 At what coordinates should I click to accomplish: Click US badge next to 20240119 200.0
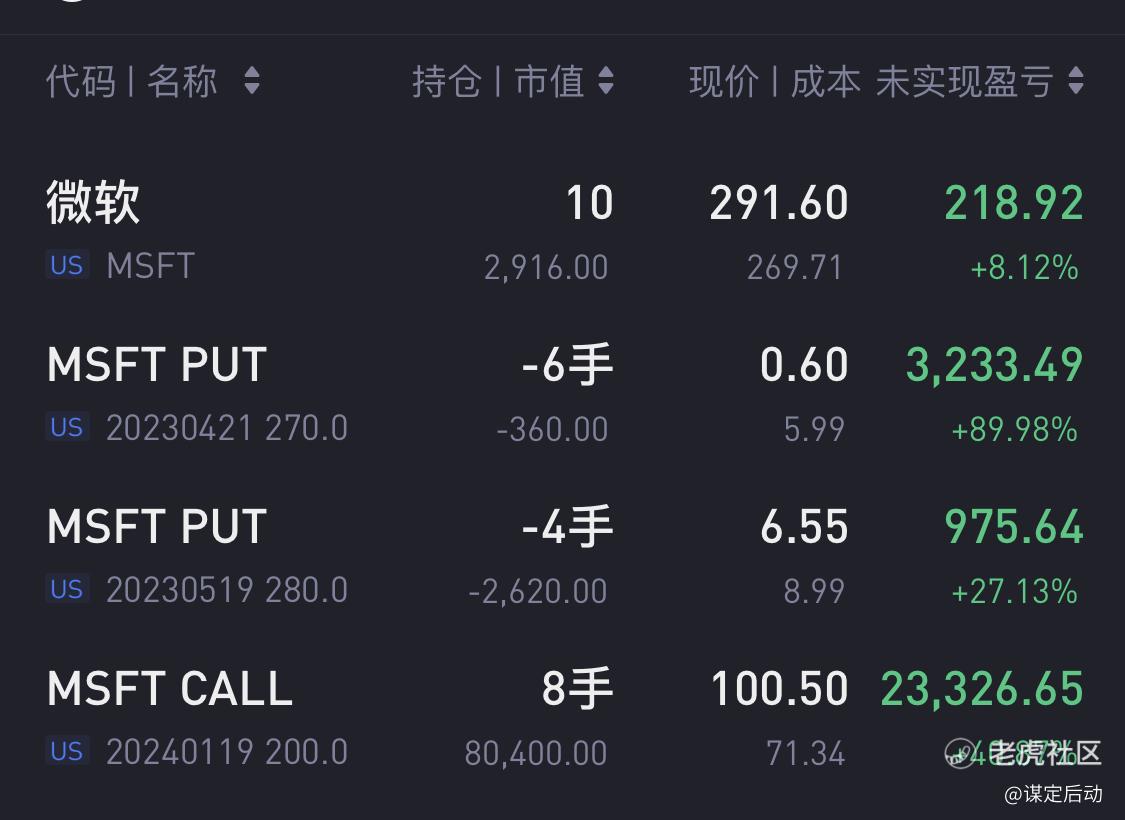(x=67, y=751)
